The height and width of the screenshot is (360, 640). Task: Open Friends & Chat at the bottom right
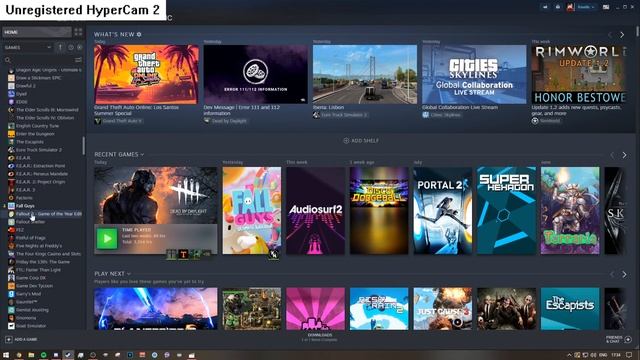618,339
